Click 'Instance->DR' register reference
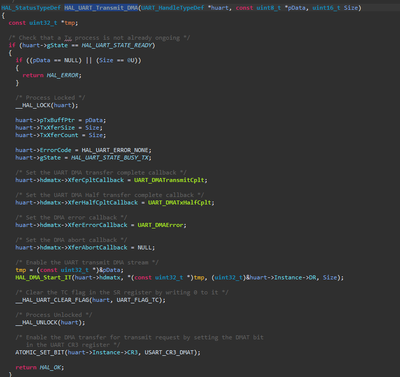 [x=295, y=278]
